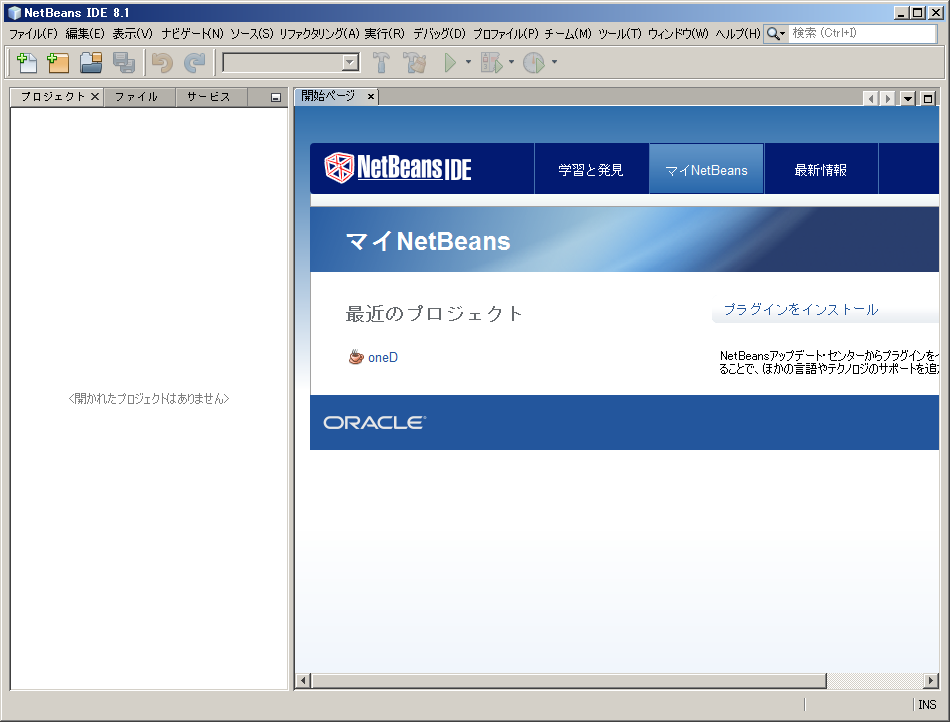
Task: Click the Debug Project icon
Action: click(x=491, y=62)
